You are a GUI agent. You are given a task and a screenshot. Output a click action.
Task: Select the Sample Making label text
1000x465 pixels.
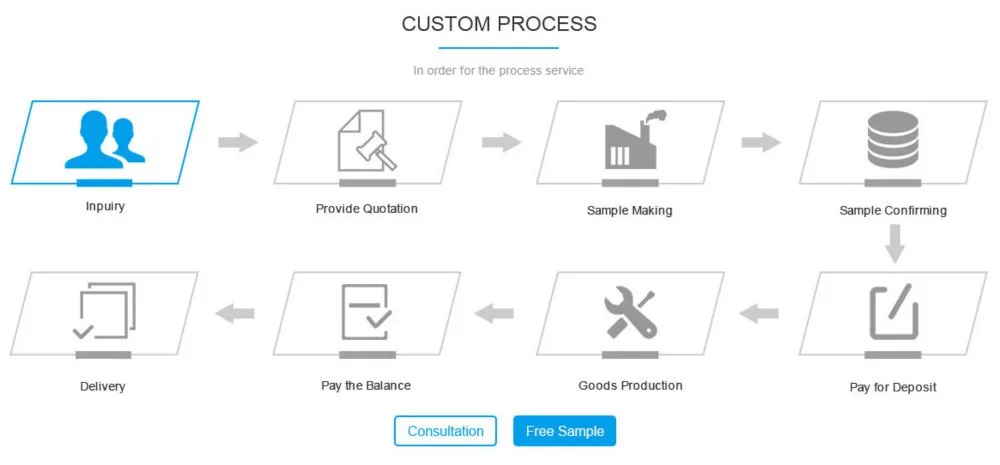coord(629,210)
